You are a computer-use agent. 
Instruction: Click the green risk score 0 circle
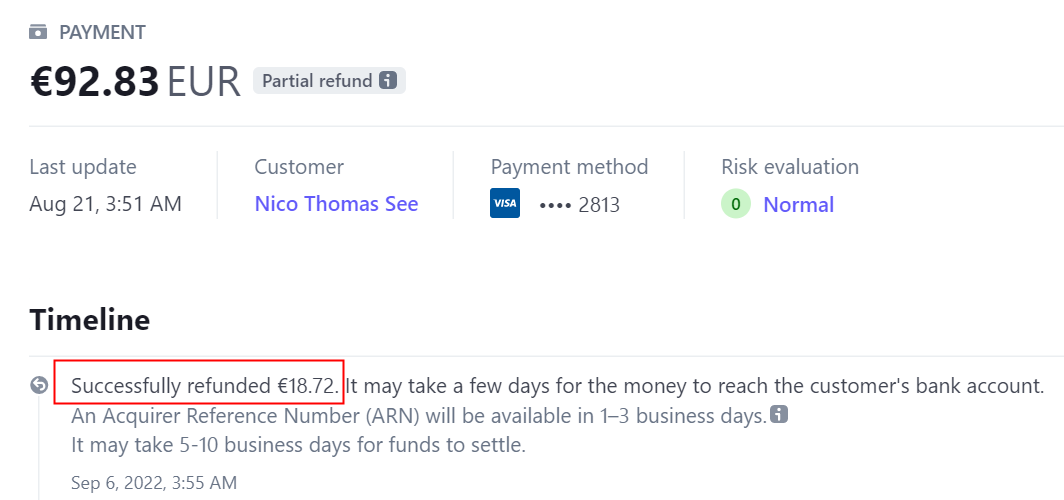[736, 205]
